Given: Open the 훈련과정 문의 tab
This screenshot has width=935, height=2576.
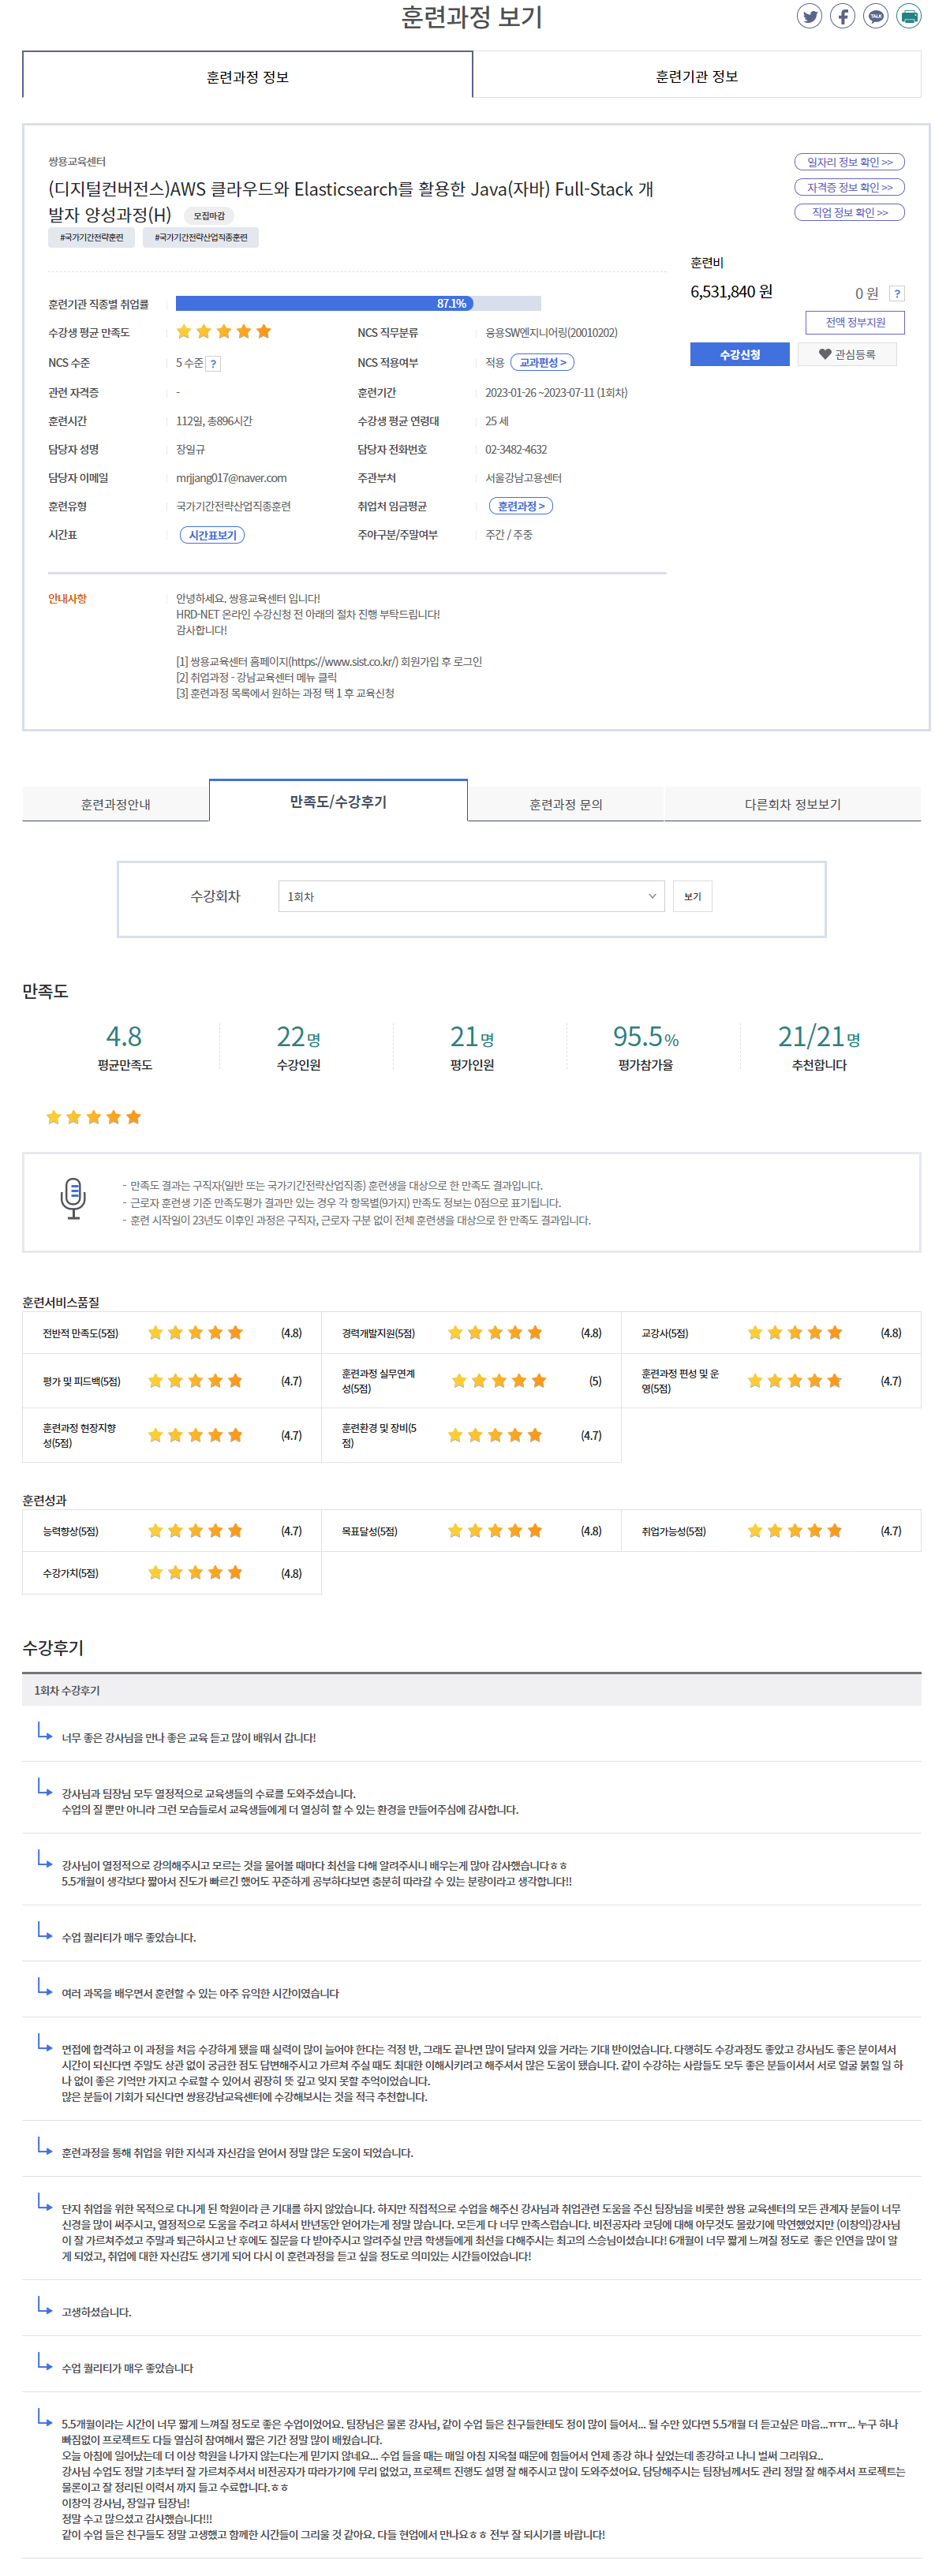Looking at the screenshot, I should (x=565, y=804).
